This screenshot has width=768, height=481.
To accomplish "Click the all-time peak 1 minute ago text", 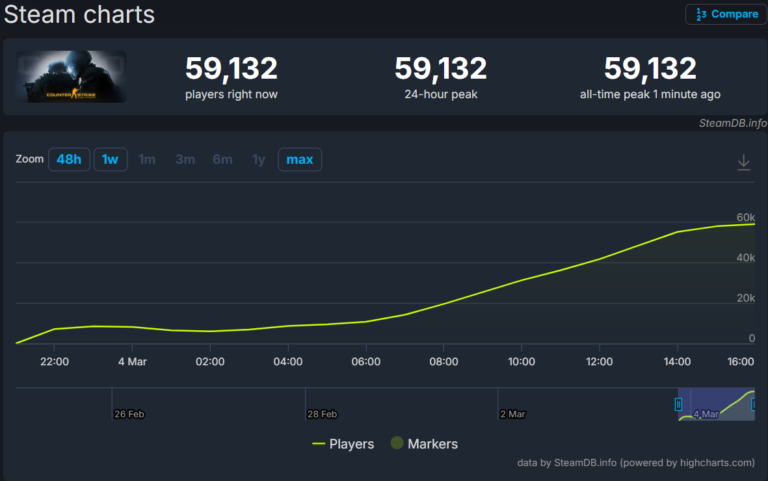I will click(650, 94).
